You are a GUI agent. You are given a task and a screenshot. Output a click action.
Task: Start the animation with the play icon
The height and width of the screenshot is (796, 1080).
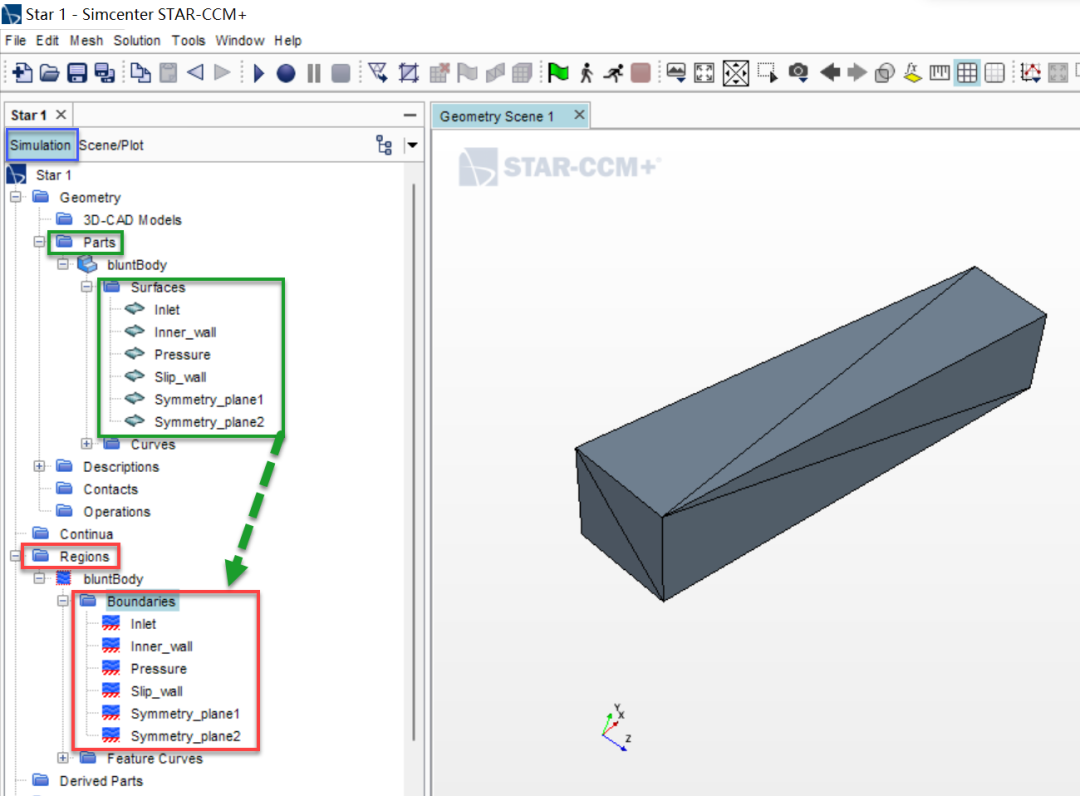259,72
